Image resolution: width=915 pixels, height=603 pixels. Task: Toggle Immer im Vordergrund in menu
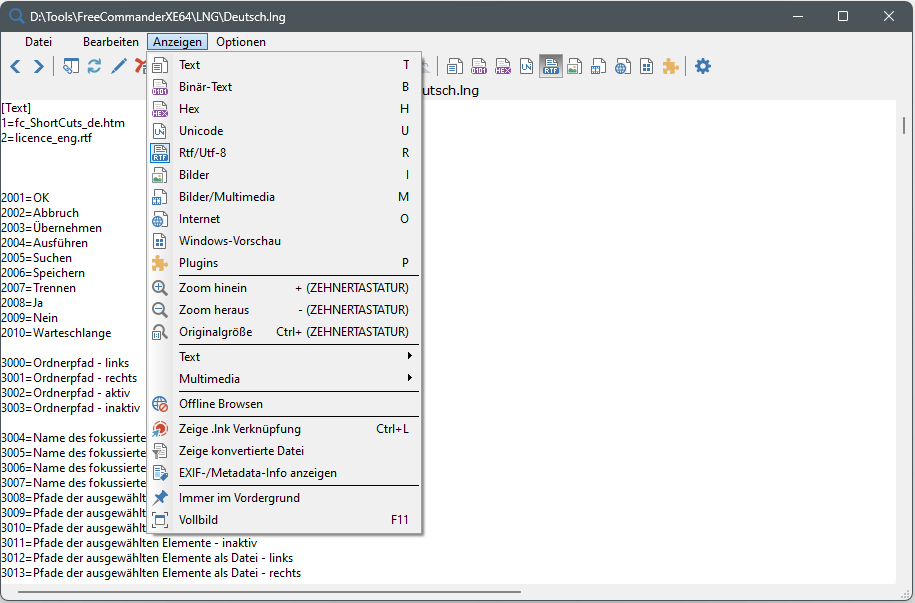pos(239,498)
